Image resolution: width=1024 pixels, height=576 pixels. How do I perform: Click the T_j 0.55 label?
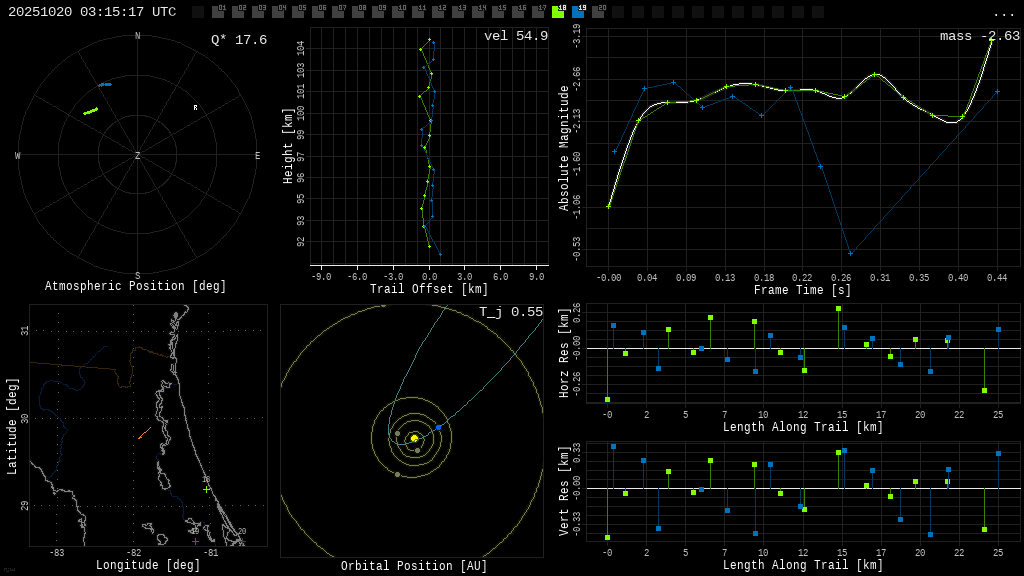click(510, 312)
